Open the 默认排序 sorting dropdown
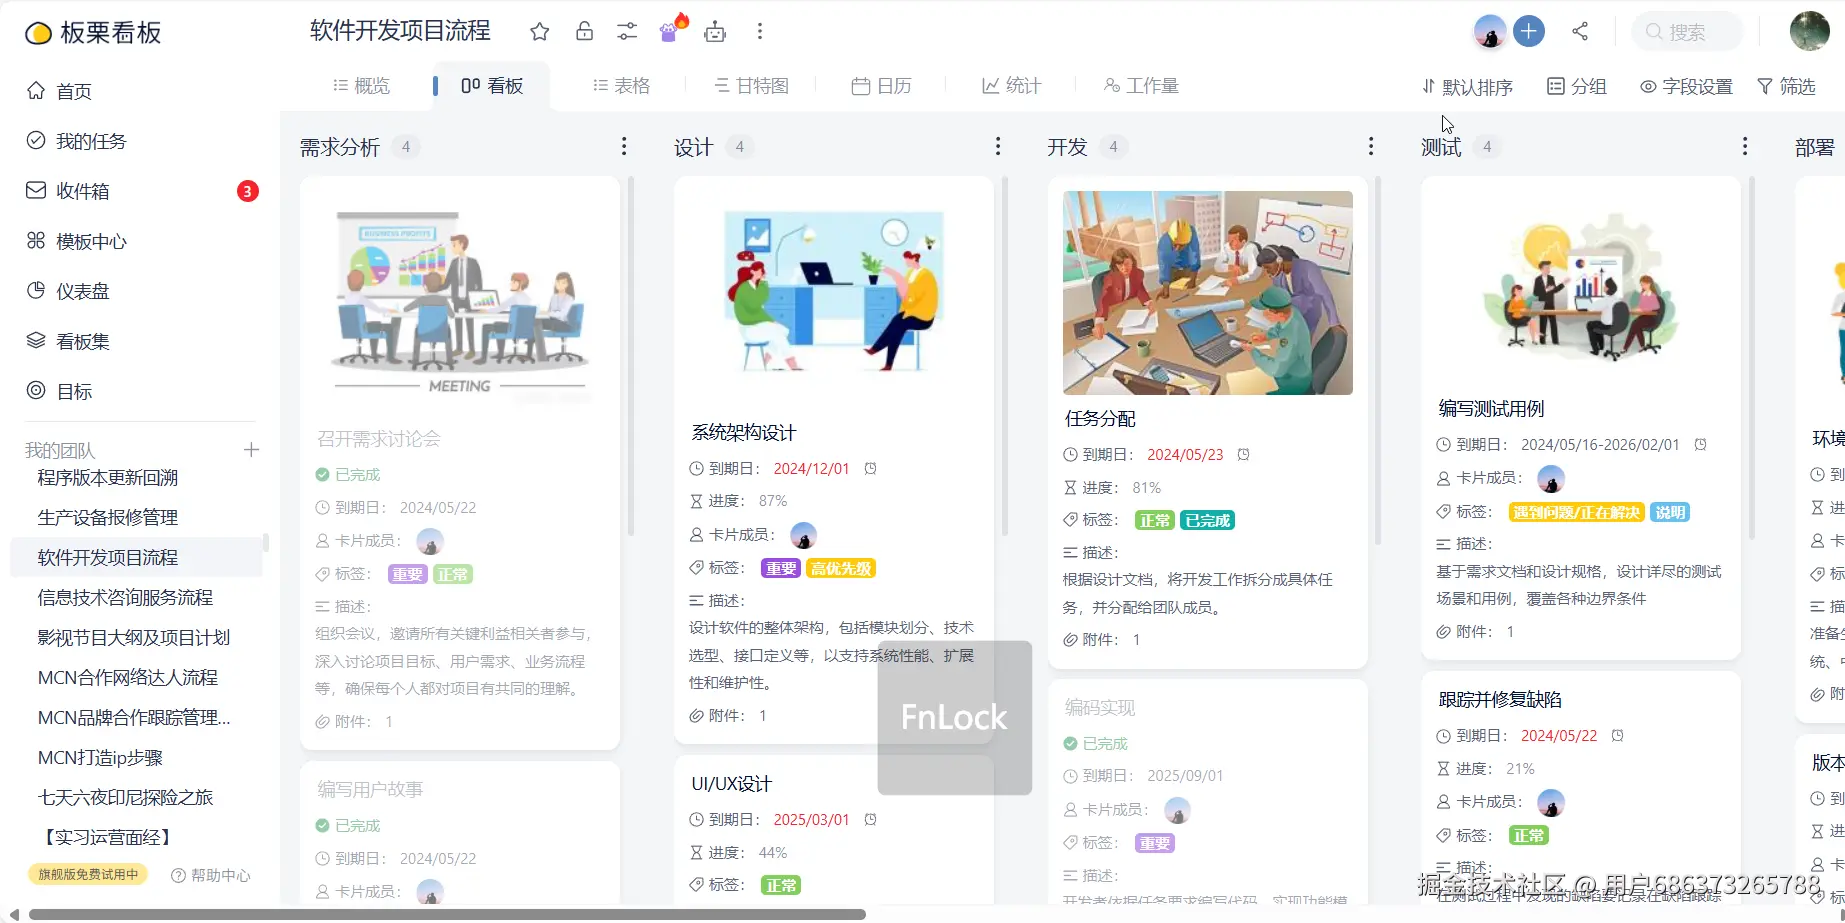Image resolution: width=1845 pixels, height=923 pixels. pos(1468,87)
